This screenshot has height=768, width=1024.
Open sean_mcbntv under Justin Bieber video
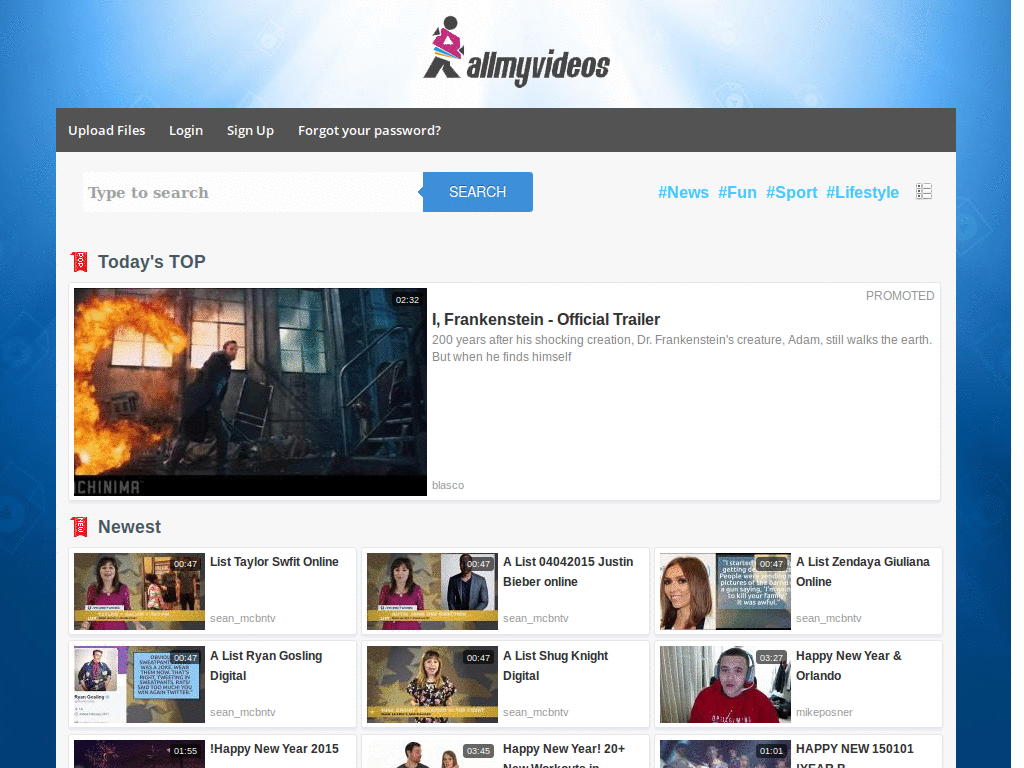click(536, 618)
